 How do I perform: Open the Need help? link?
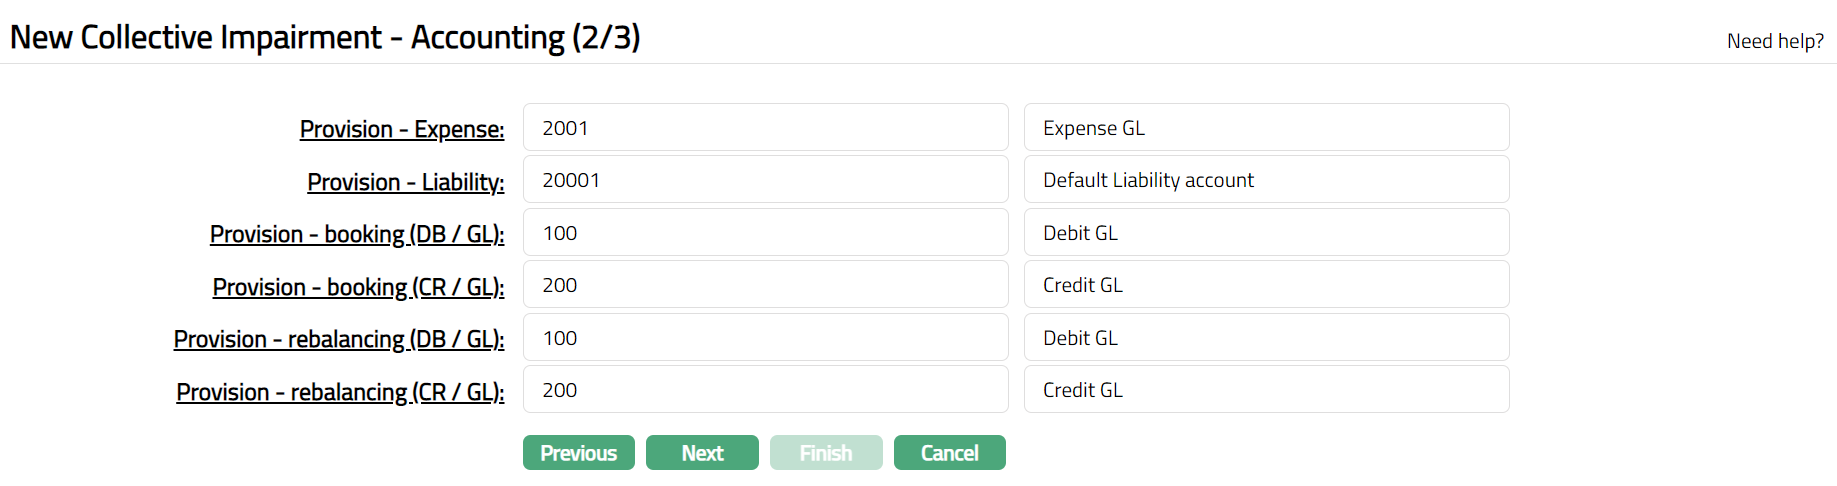pyautogui.click(x=1775, y=41)
